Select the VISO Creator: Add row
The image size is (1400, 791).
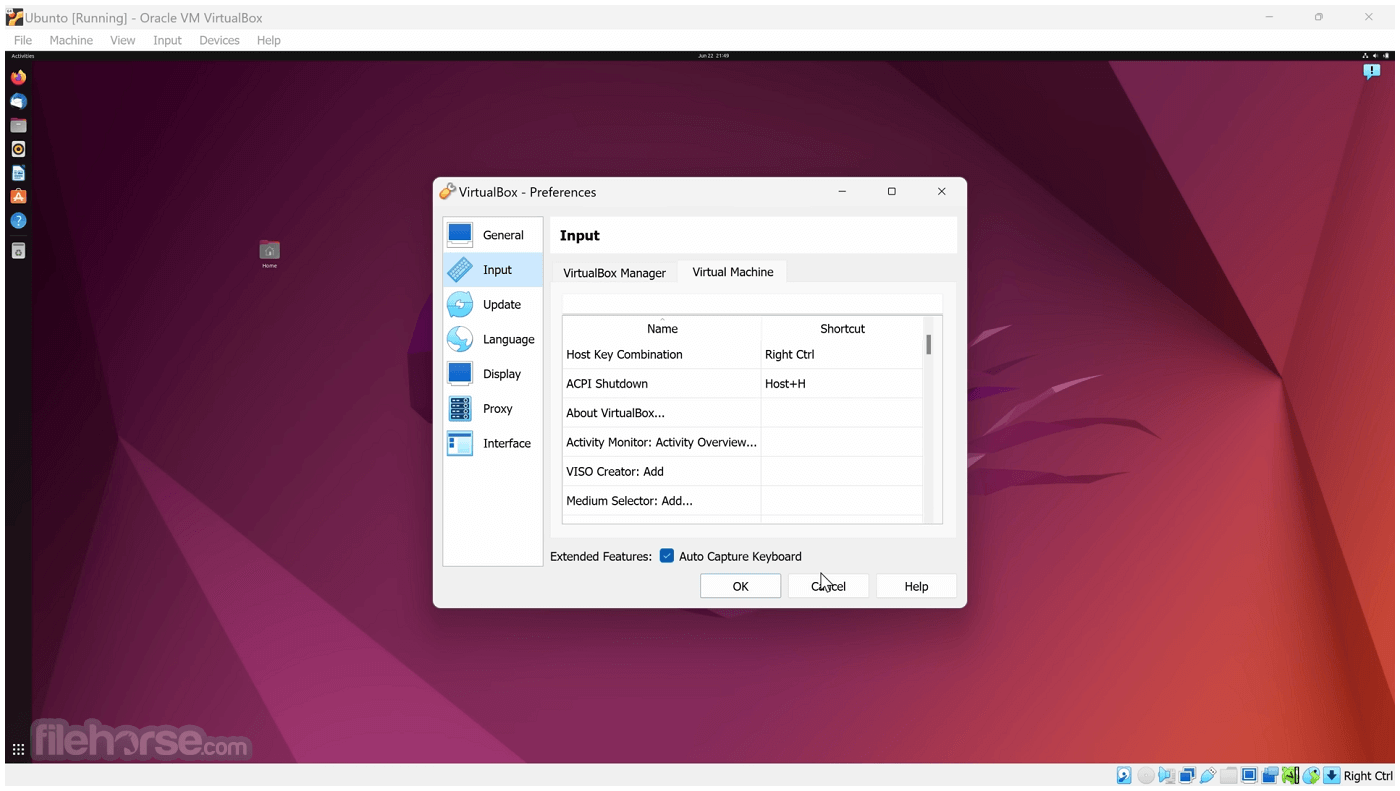[742, 471]
